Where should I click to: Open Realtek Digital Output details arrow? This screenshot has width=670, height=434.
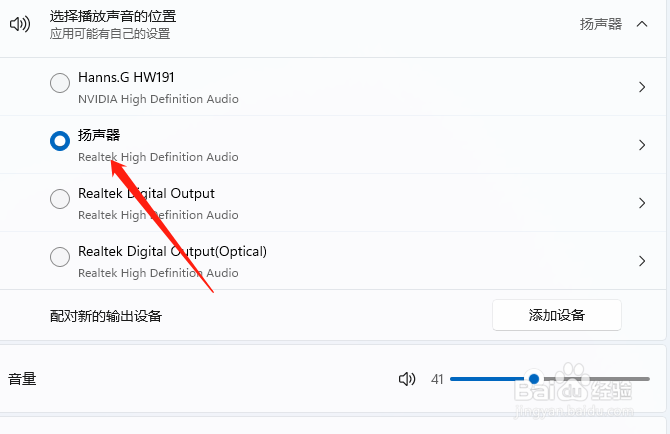(x=642, y=203)
